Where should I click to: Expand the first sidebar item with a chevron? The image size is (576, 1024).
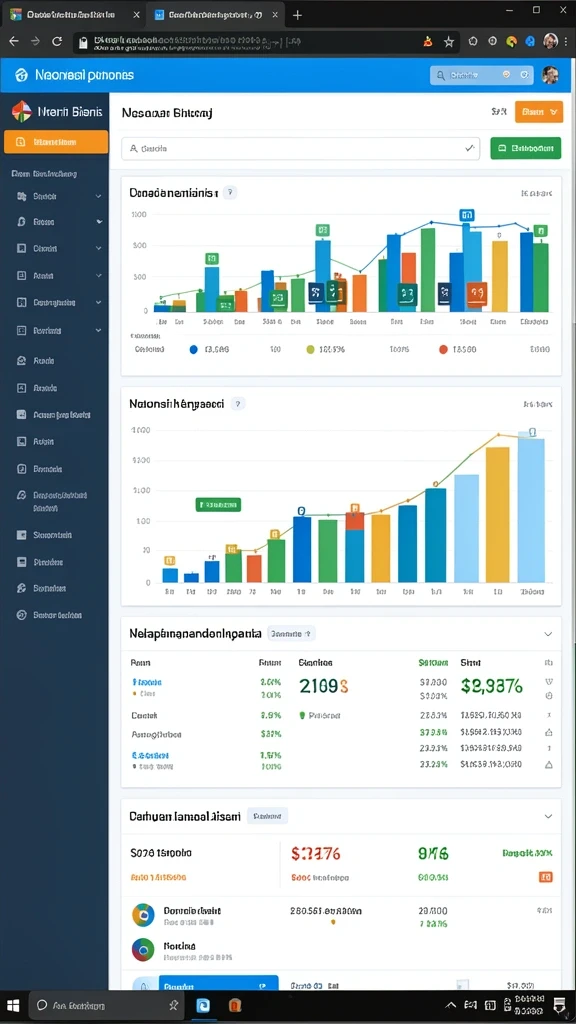coord(59,196)
